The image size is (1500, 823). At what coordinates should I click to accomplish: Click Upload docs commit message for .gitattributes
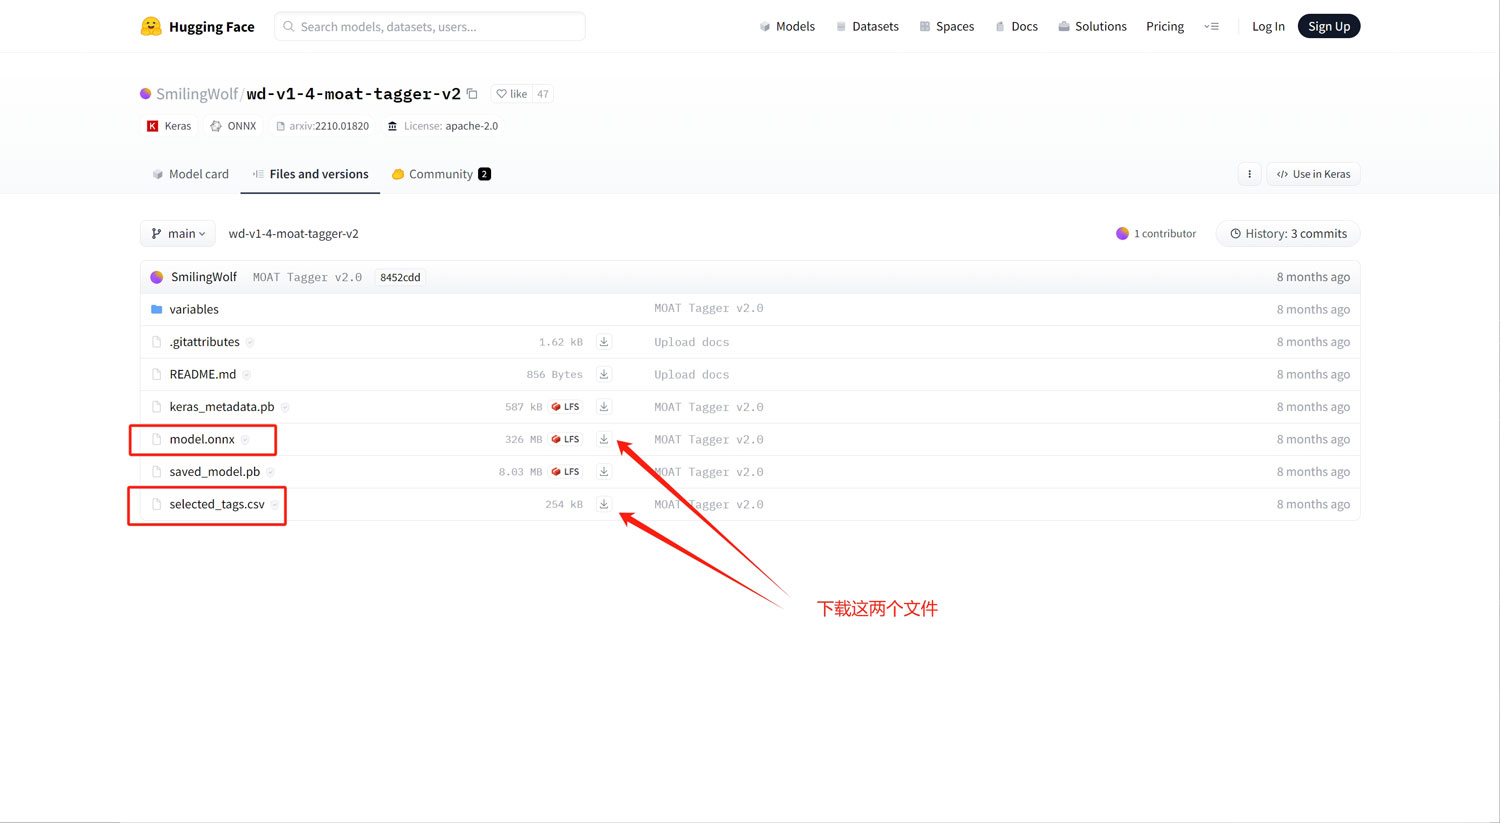click(x=692, y=342)
